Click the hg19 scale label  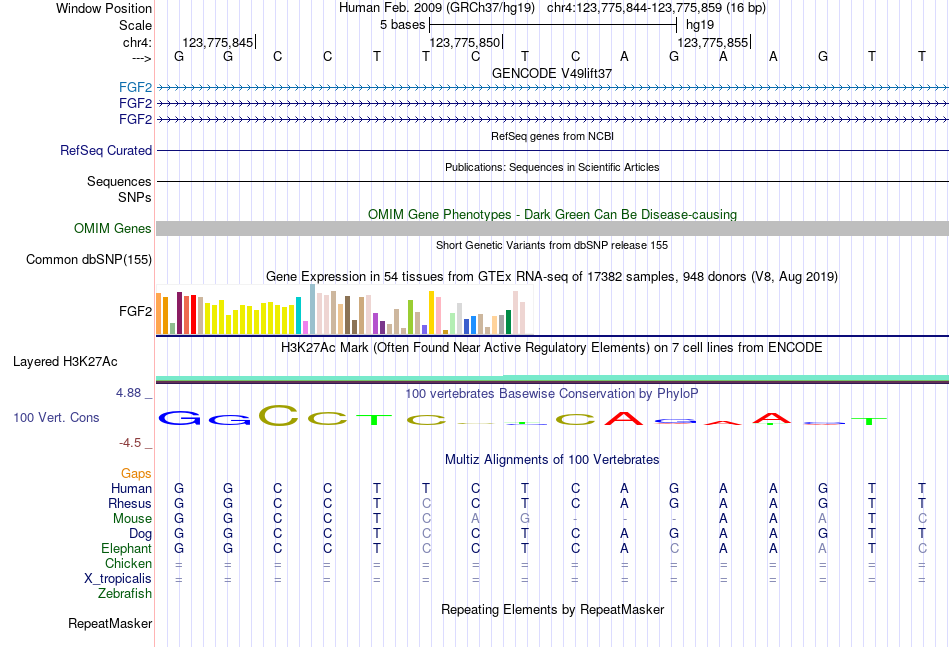[700, 25]
